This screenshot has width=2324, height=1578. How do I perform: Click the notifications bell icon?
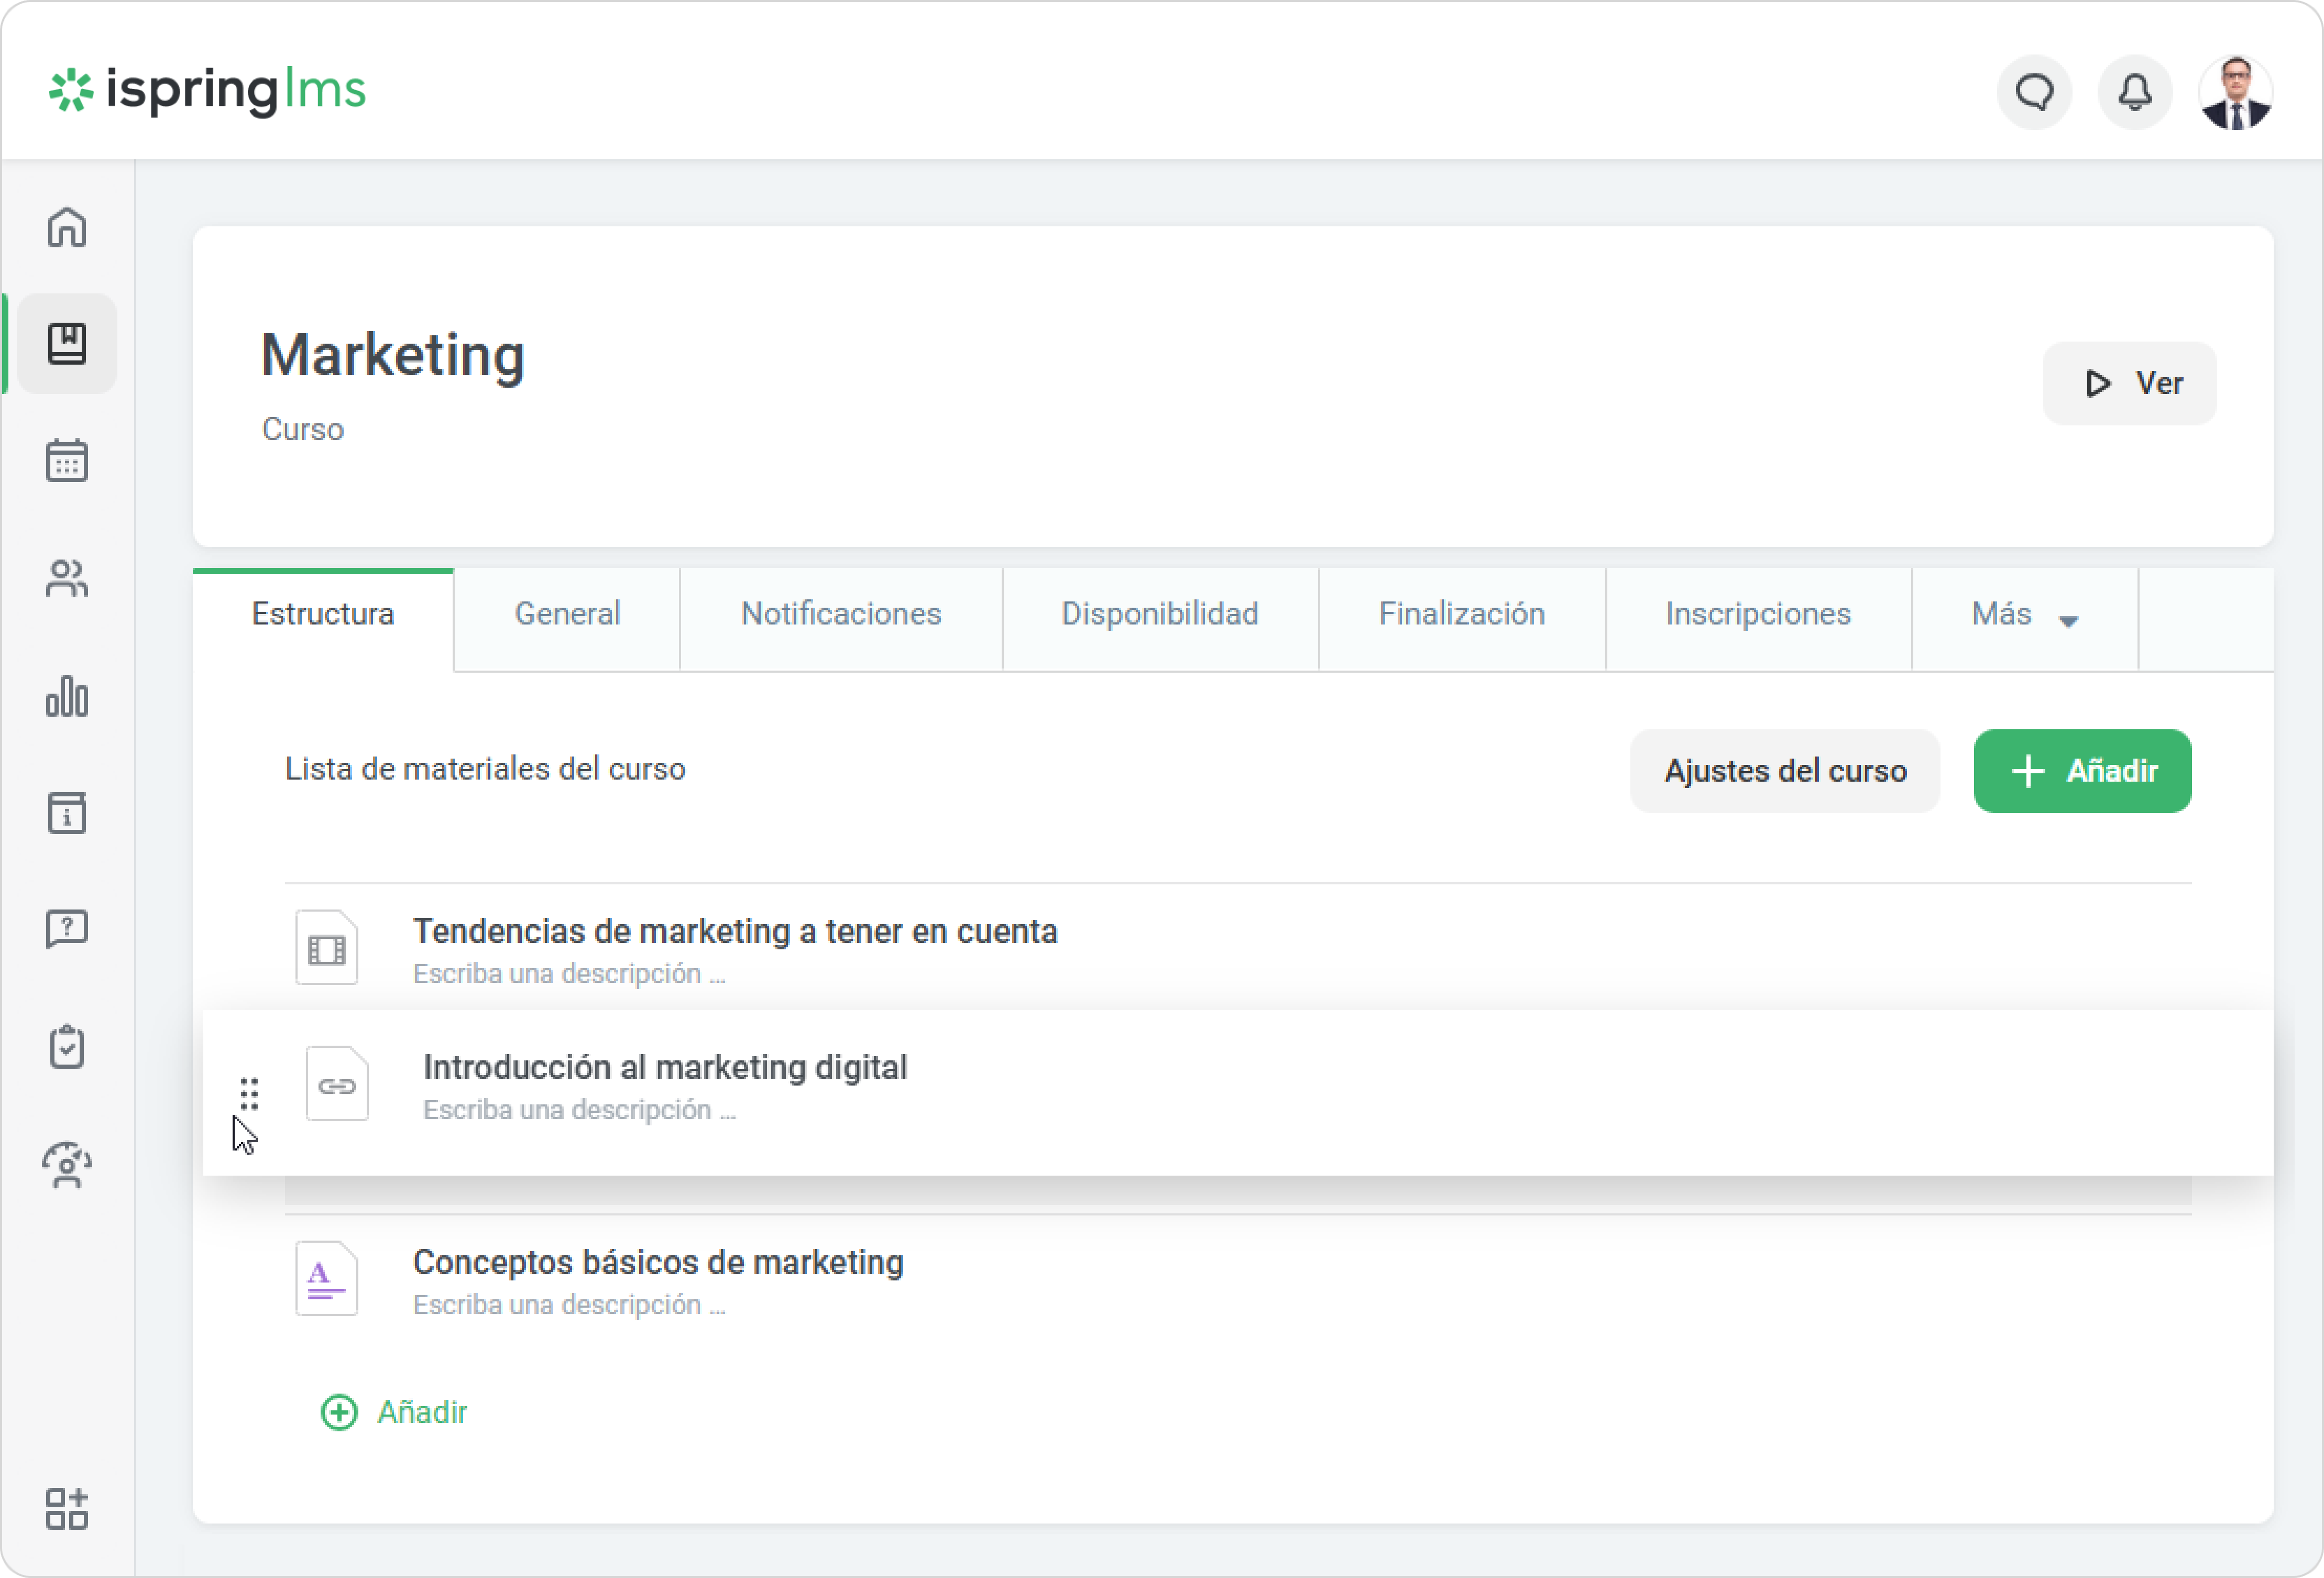[x=2134, y=92]
